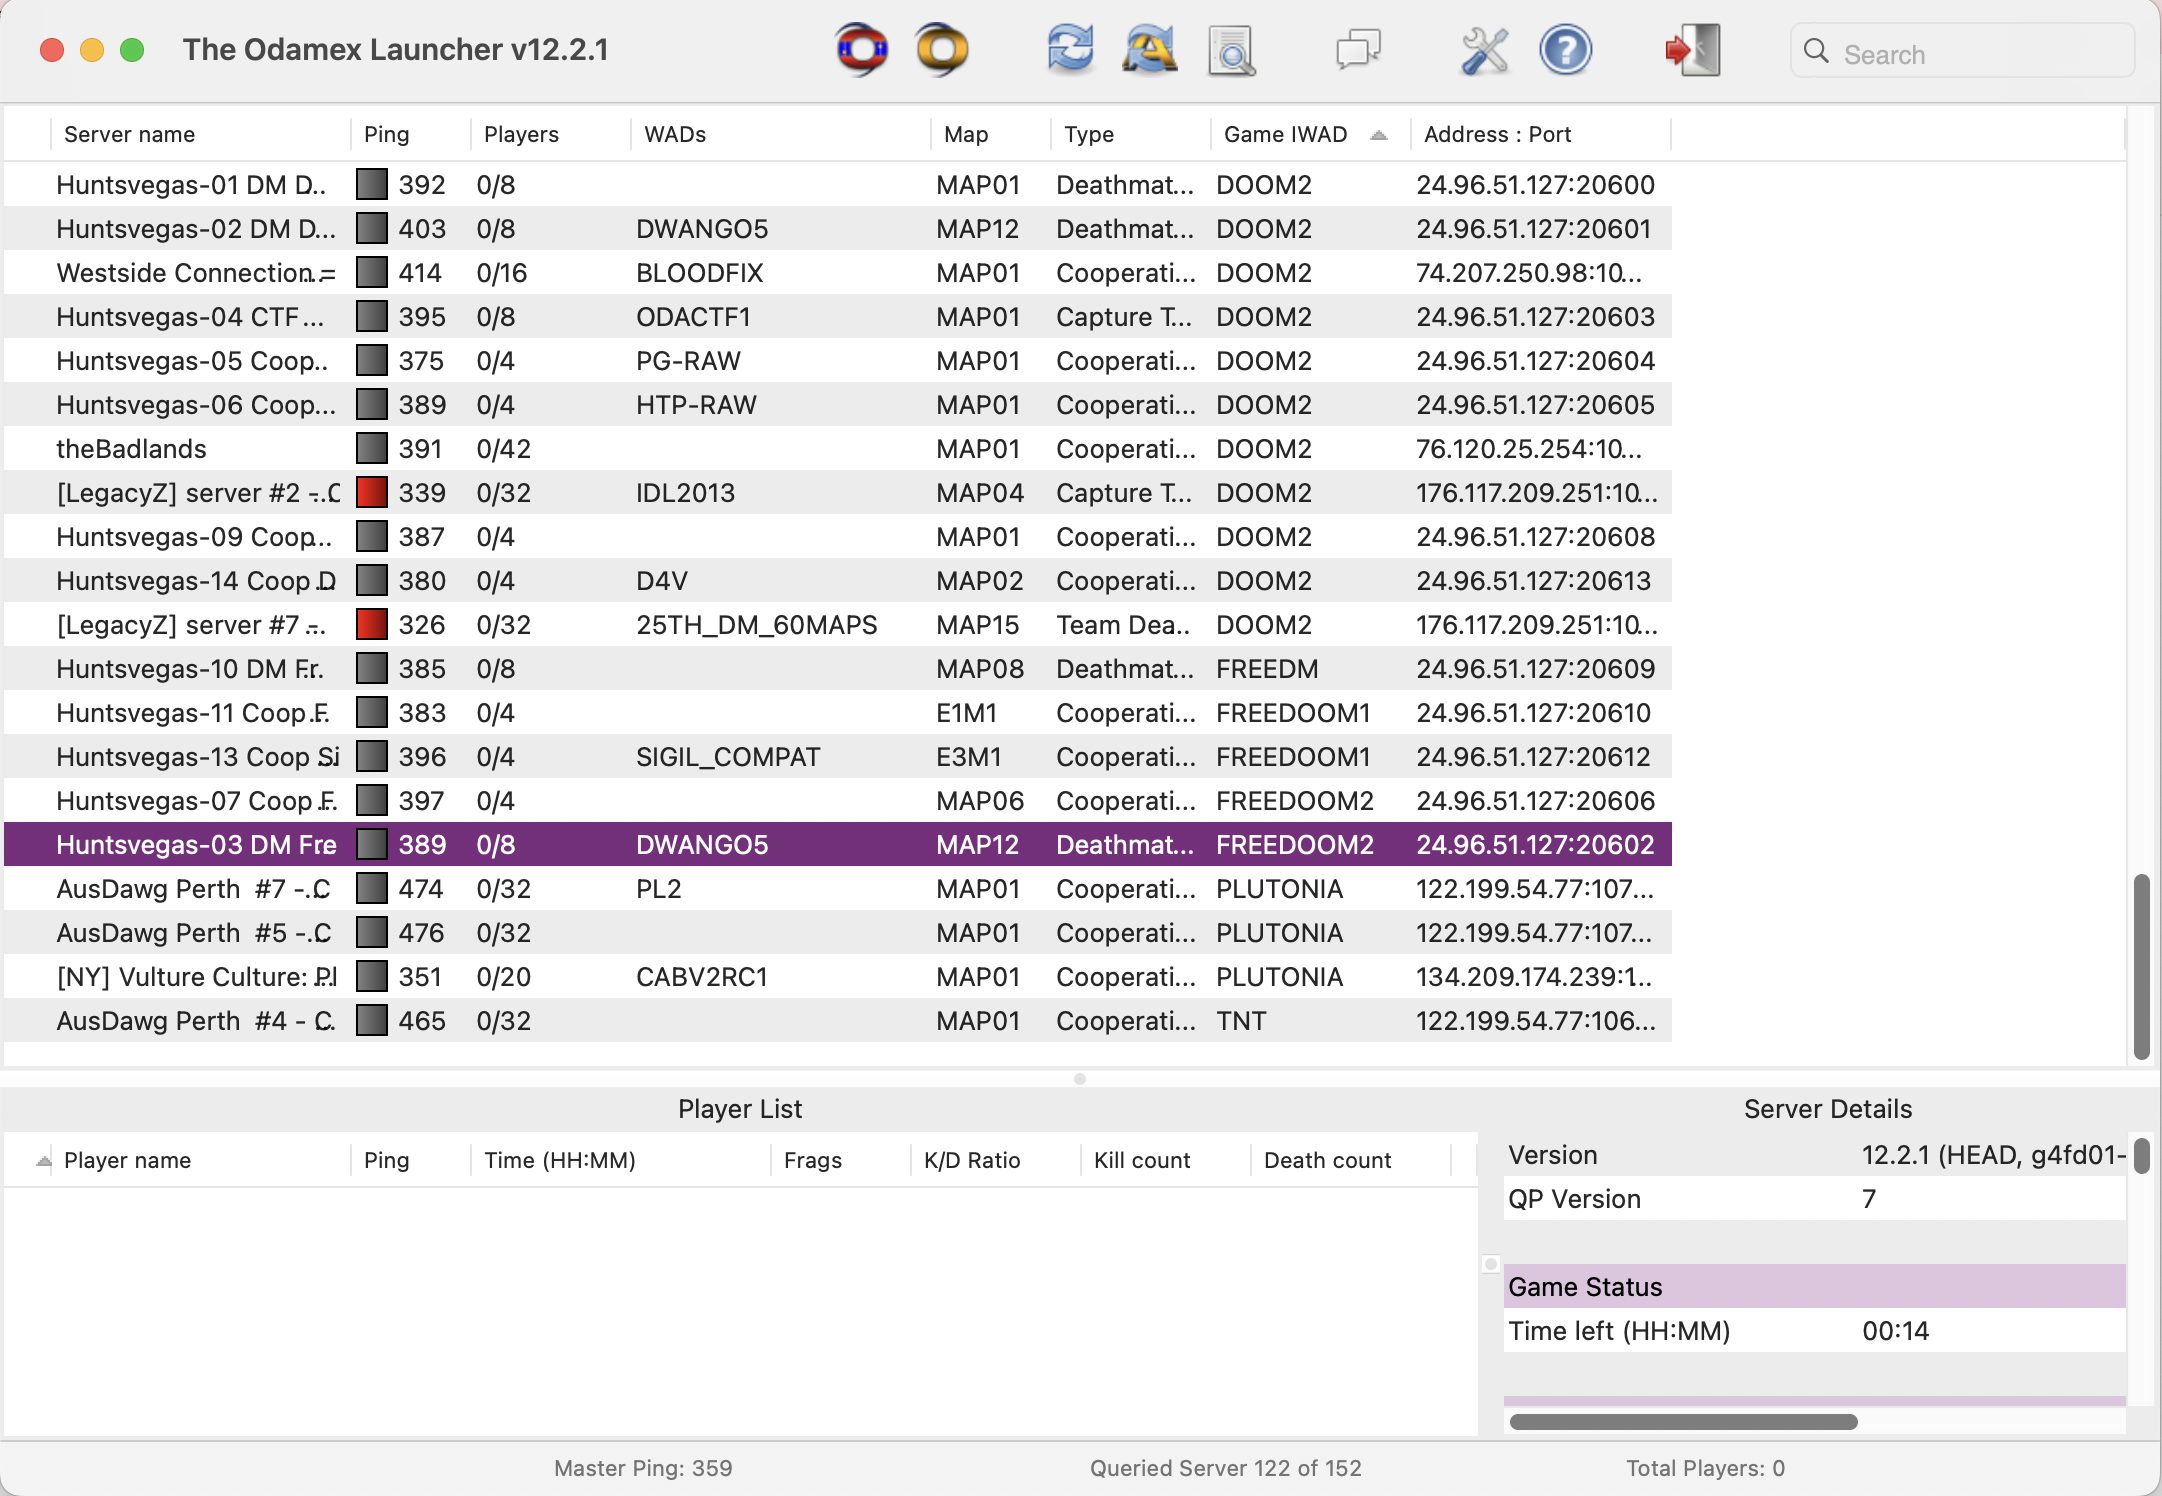Screen dimensions: 2162x1496
Task: Select the AusDawg Perth #5 server name
Action: click(193, 933)
